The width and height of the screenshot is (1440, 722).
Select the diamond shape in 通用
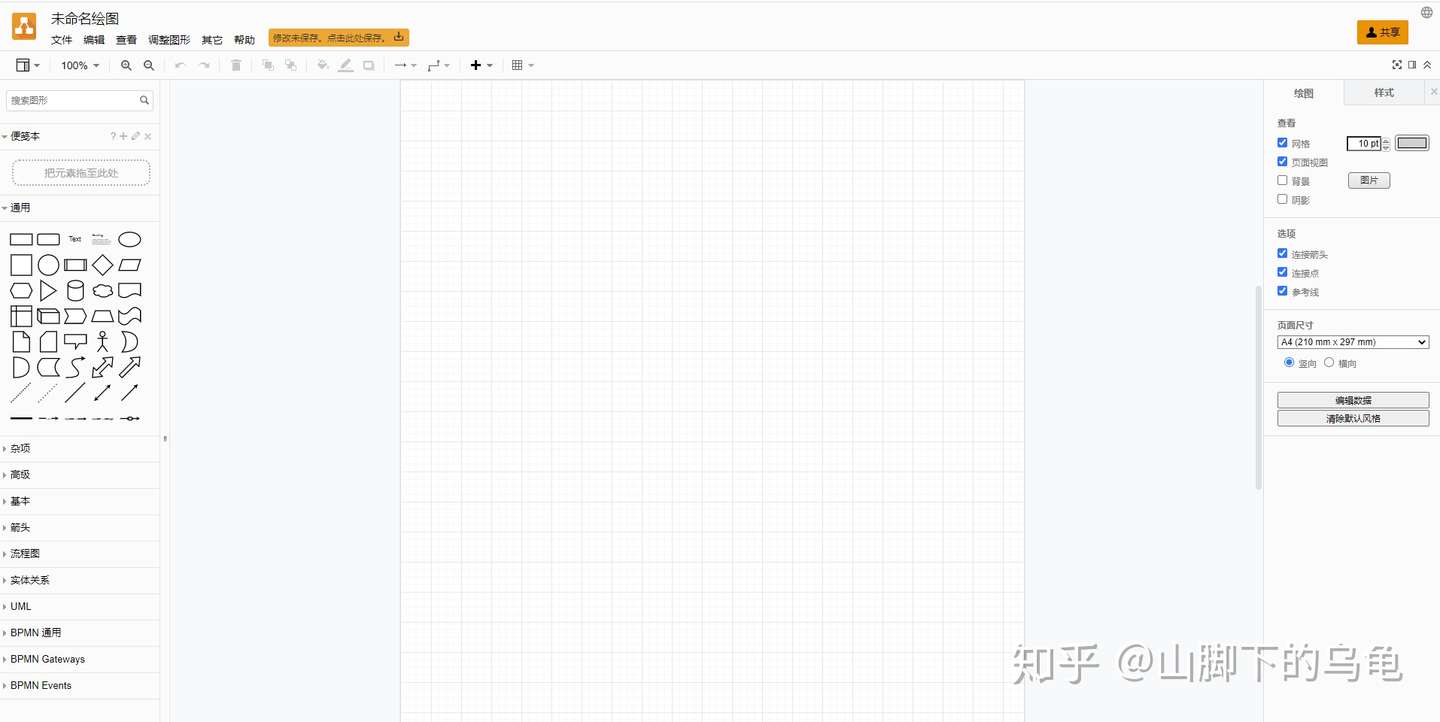click(x=103, y=265)
